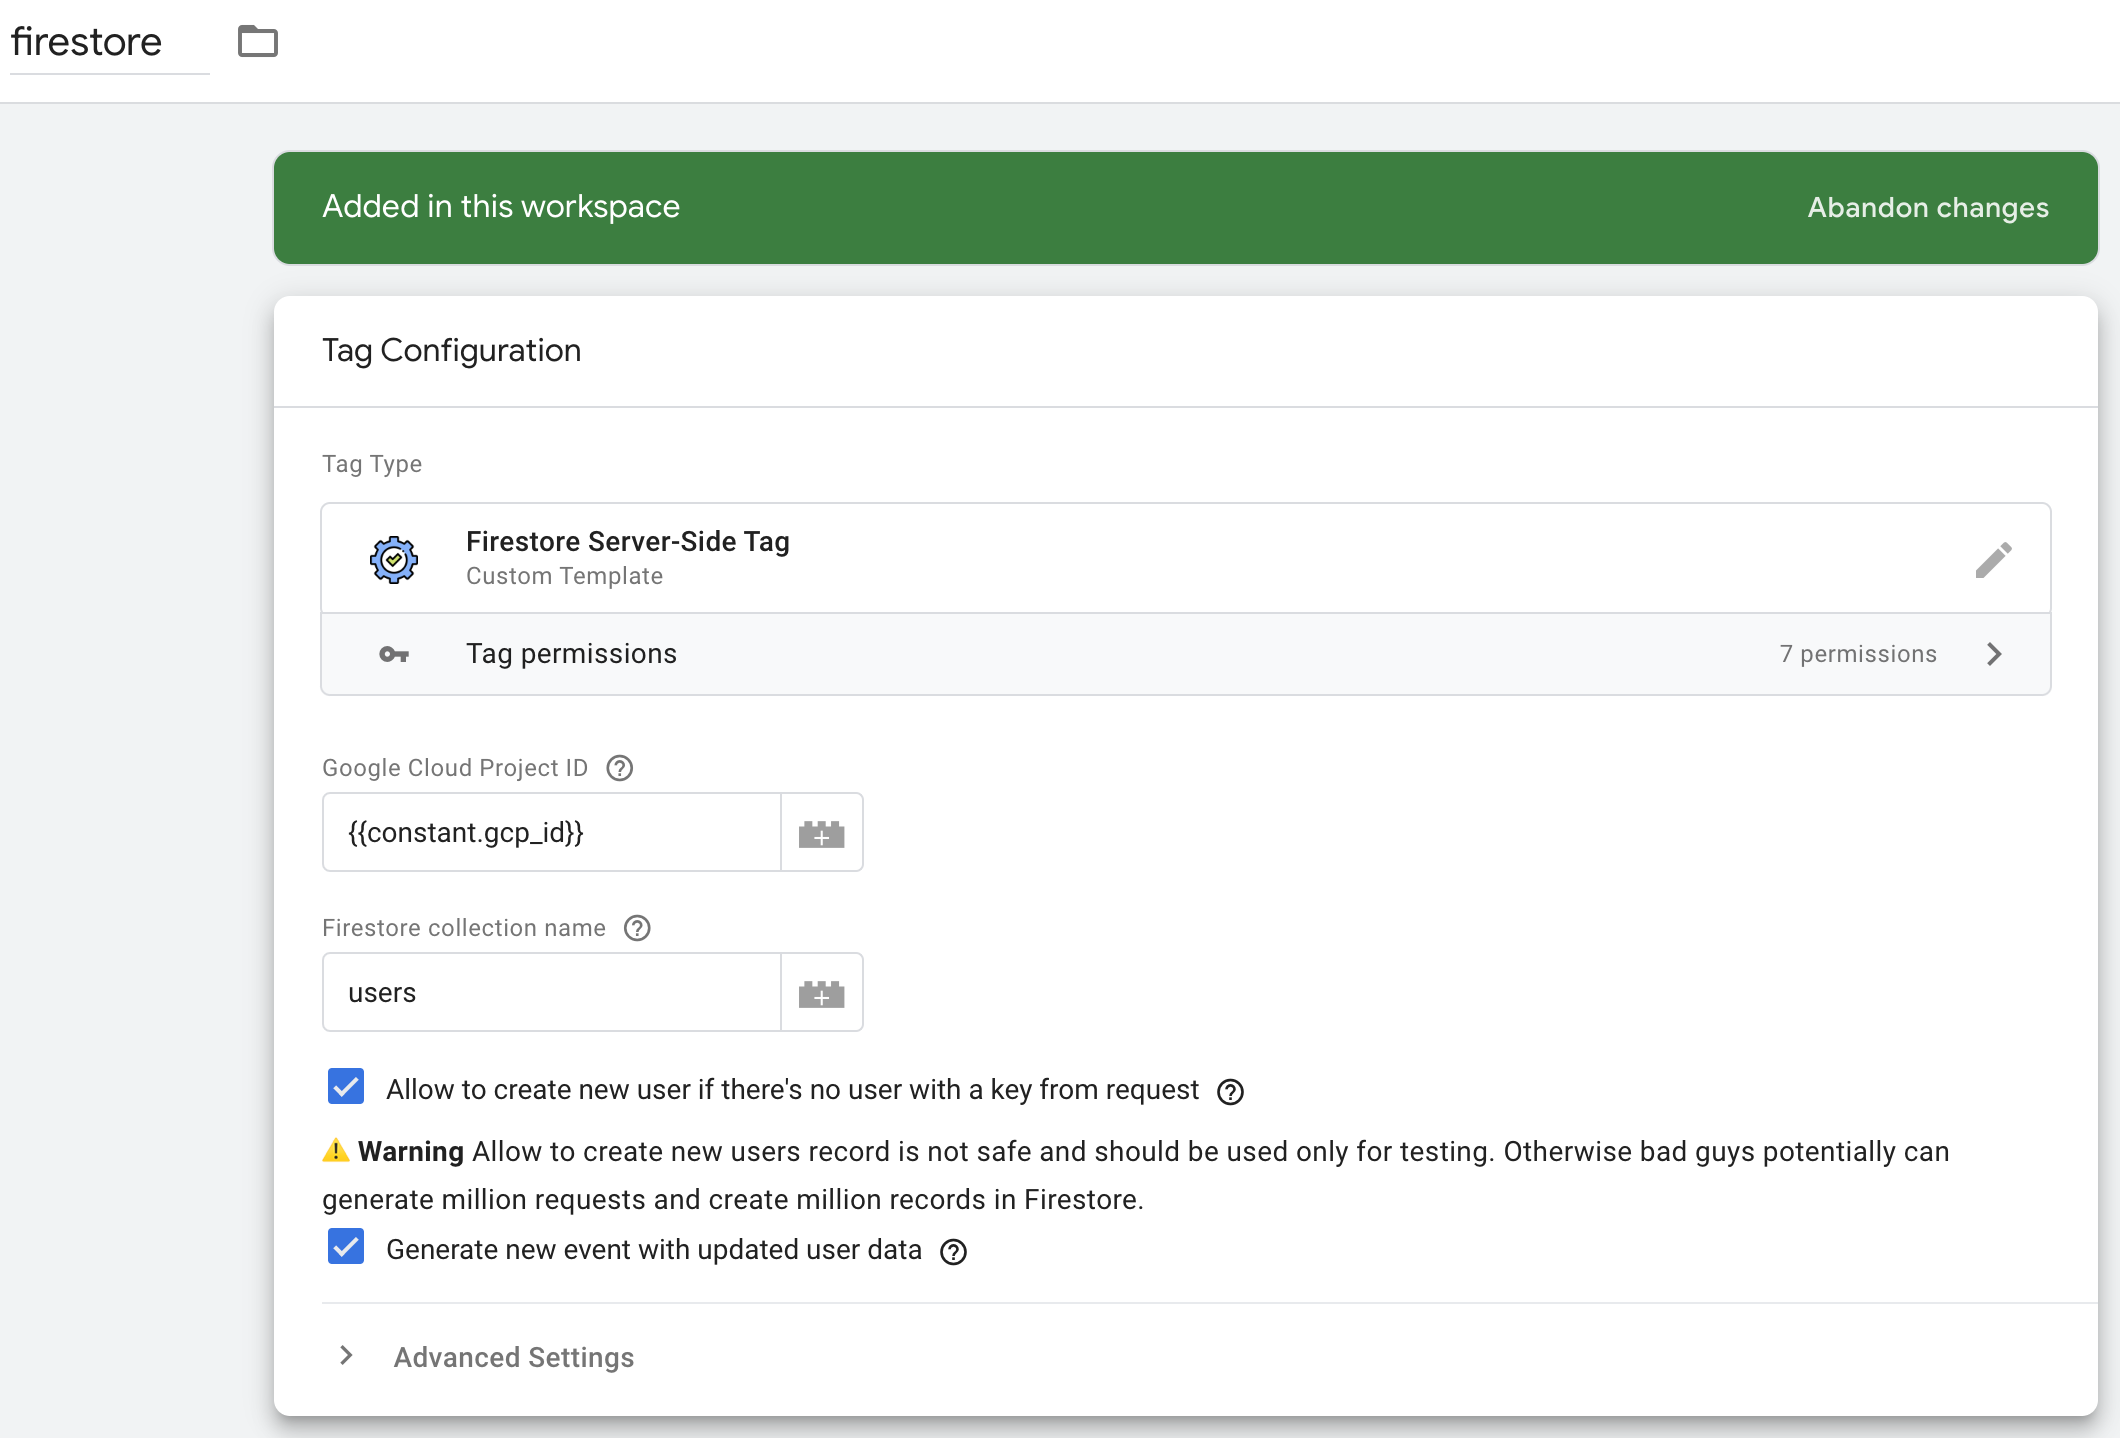Click the key icon next to Tag permissions
Viewport: 2120px width, 1438px height.
pos(393,653)
